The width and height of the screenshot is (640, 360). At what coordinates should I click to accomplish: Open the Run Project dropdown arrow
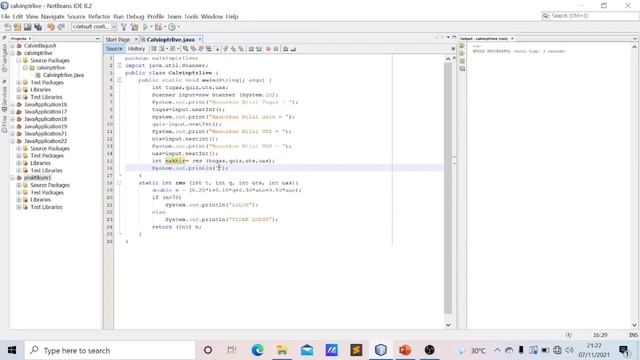pyautogui.click(x=151, y=27)
